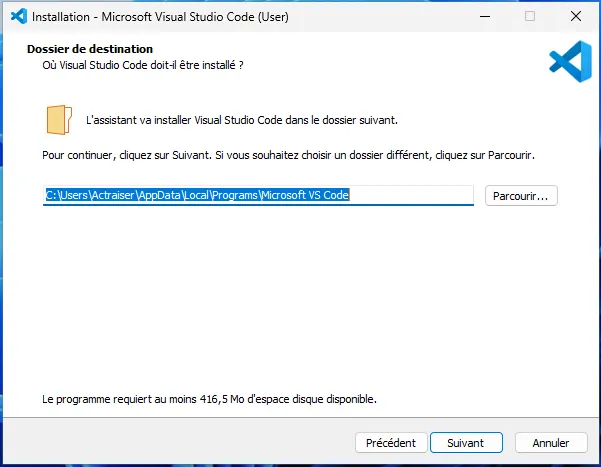
Task: Click the highlighted installation path text
Action: click(196, 196)
